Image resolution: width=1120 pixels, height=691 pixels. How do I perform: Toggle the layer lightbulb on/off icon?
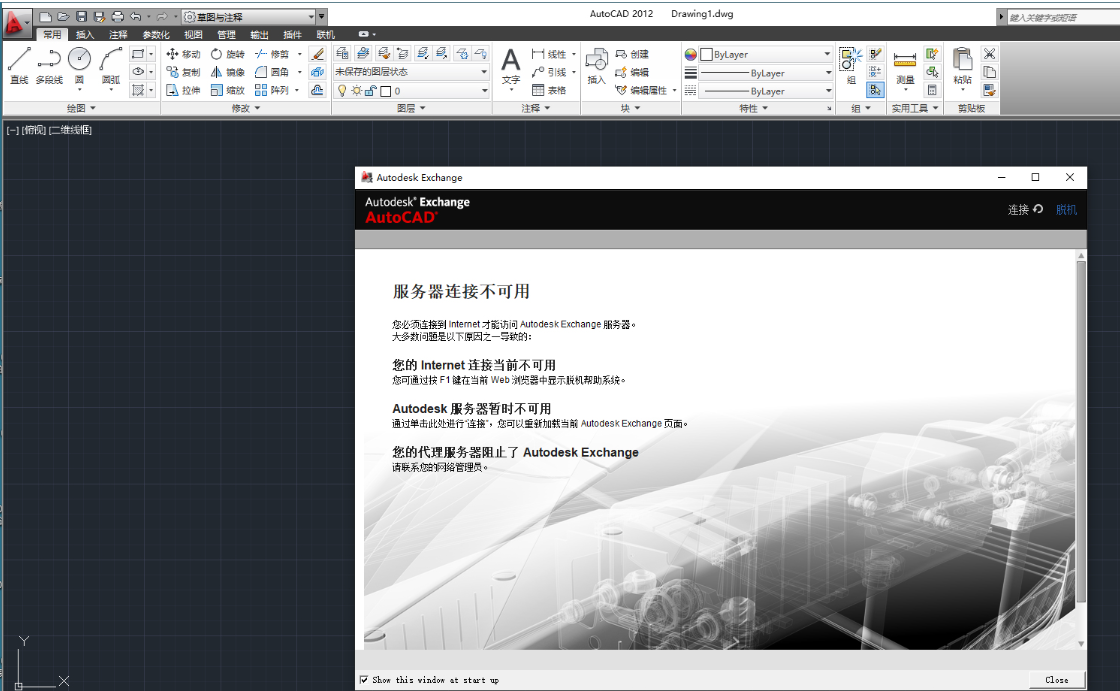point(342,91)
